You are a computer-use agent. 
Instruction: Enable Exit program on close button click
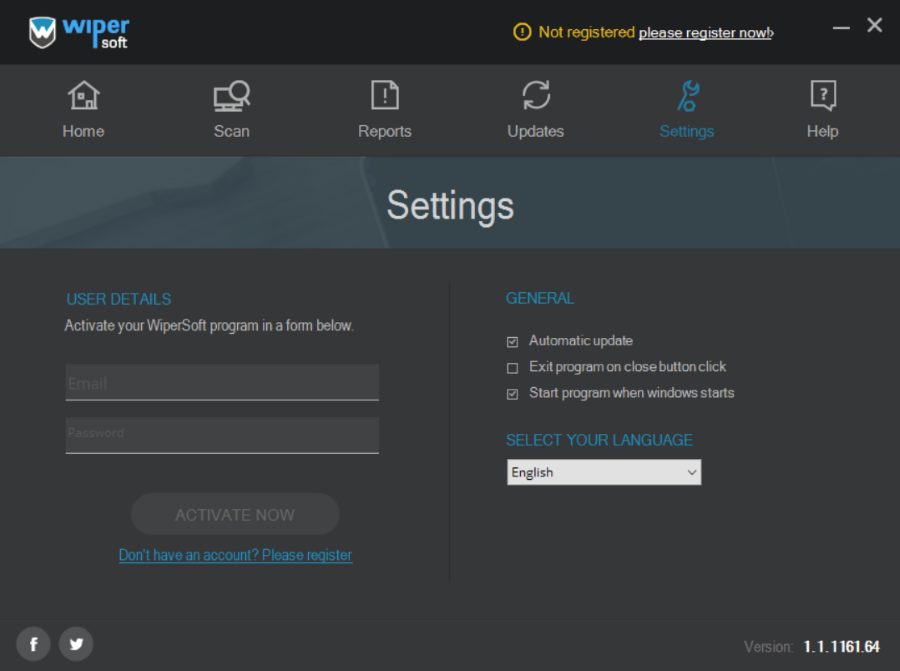pyautogui.click(x=513, y=368)
